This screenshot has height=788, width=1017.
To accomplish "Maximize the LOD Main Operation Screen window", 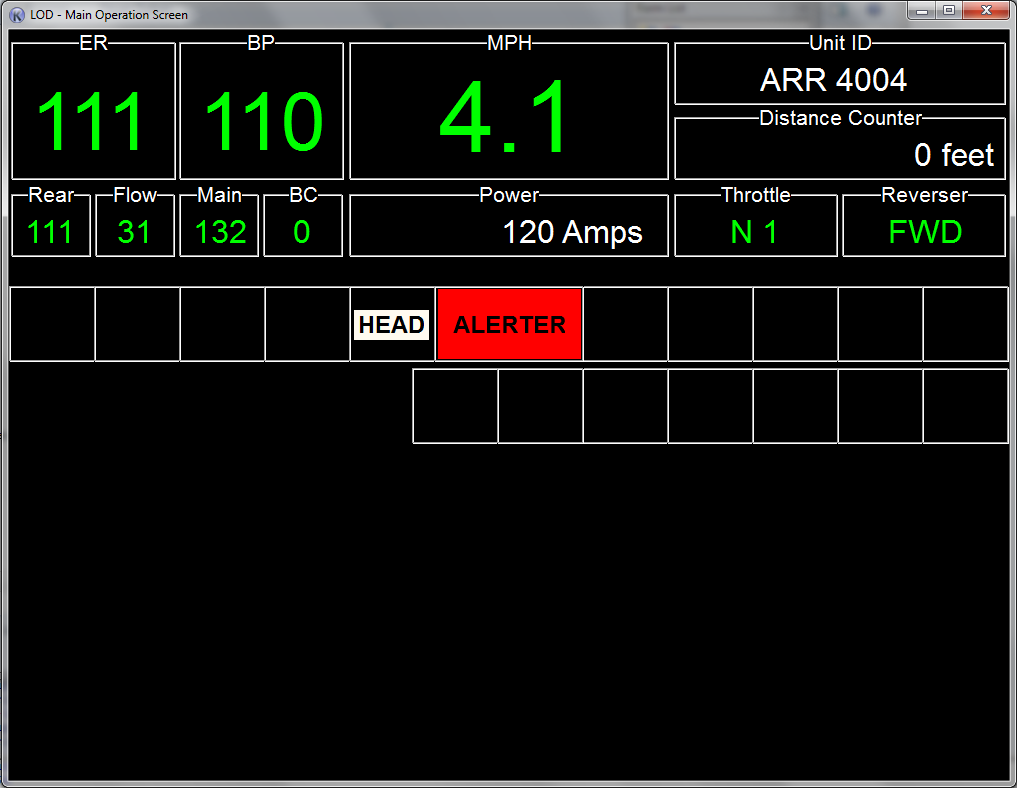I will coord(948,10).
